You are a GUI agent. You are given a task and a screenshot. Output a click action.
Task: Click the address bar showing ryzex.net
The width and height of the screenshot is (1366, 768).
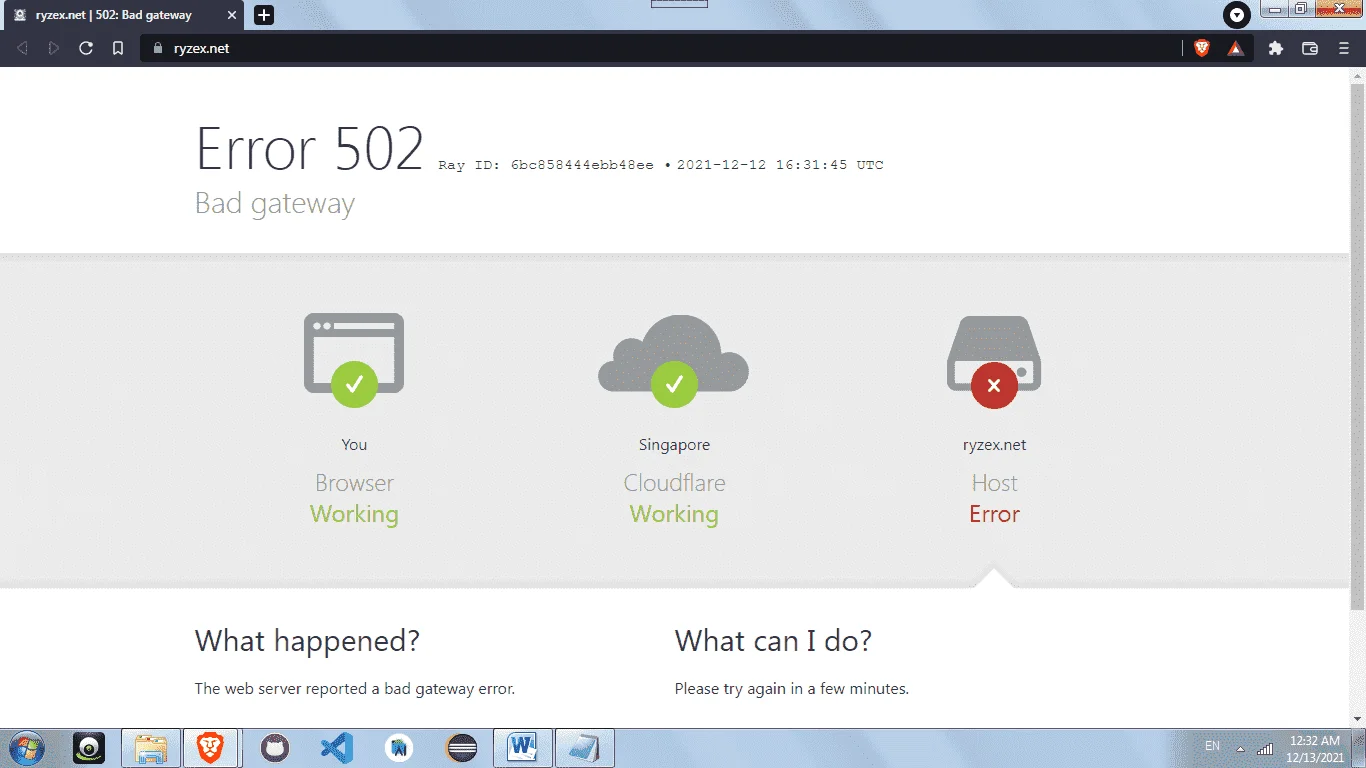[x=662, y=48]
